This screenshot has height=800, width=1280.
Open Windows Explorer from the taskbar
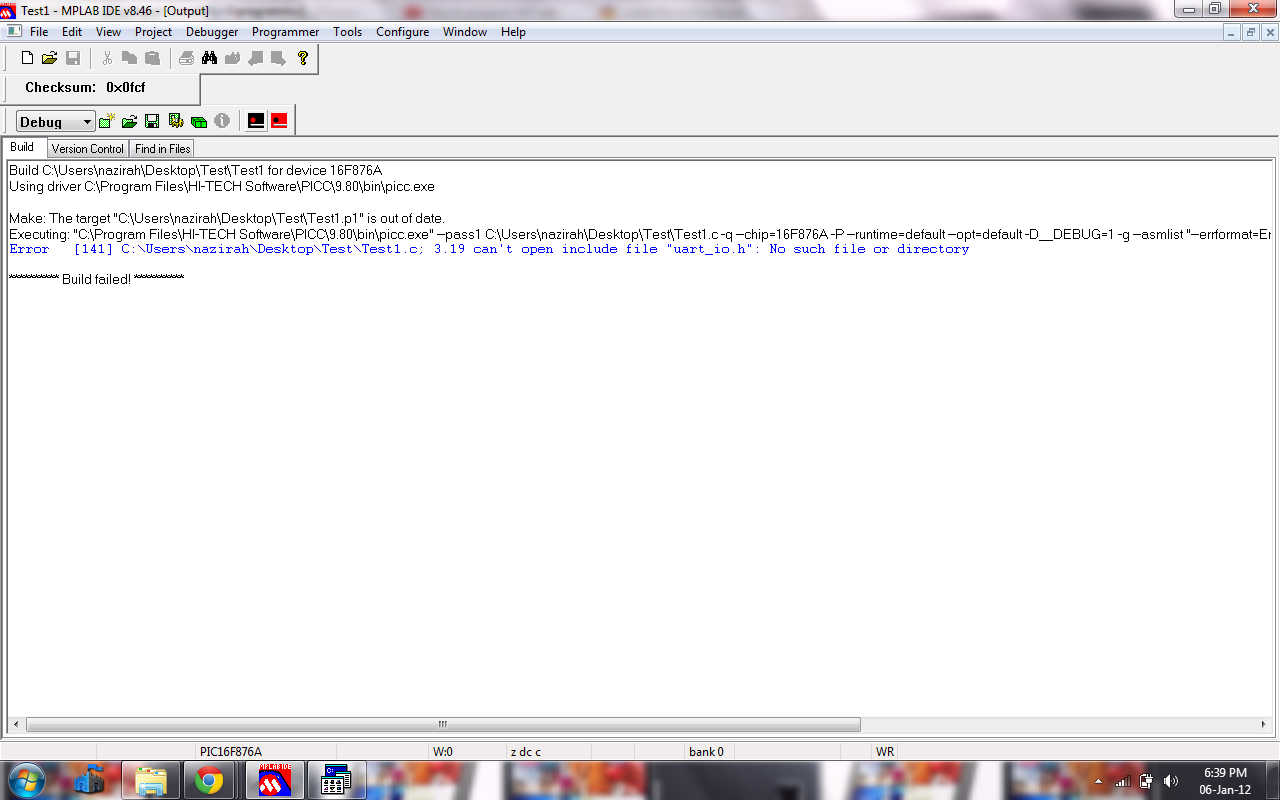(x=151, y=781)
